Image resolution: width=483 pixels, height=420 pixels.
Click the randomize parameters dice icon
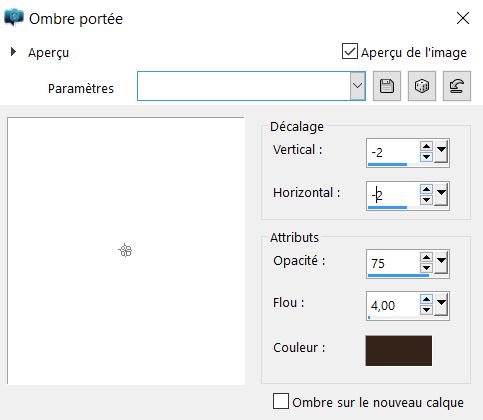[x=422, y=86]
